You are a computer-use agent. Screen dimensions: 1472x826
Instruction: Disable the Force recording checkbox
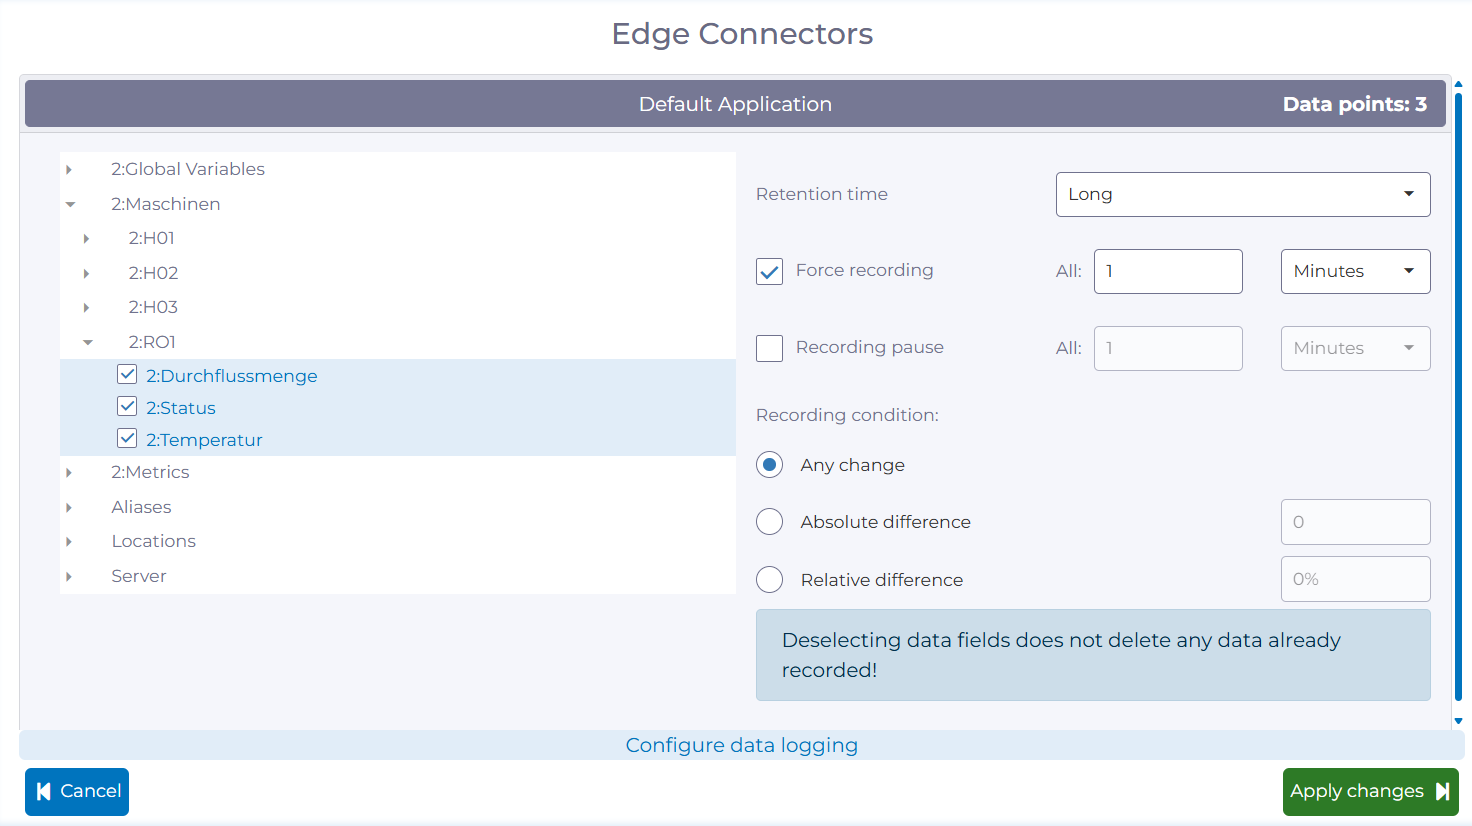point(769,271)
